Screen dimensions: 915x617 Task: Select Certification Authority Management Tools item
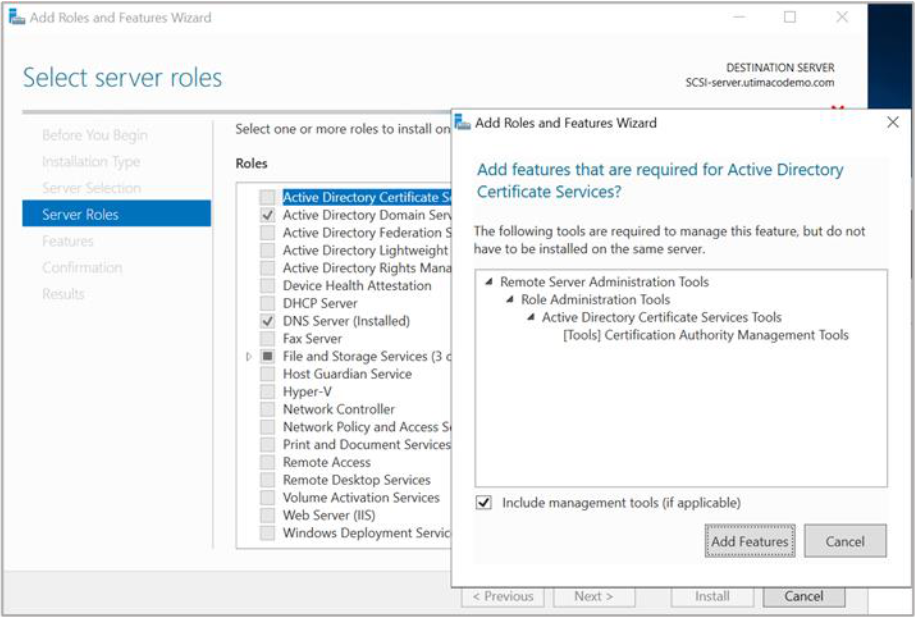(705, 335)
